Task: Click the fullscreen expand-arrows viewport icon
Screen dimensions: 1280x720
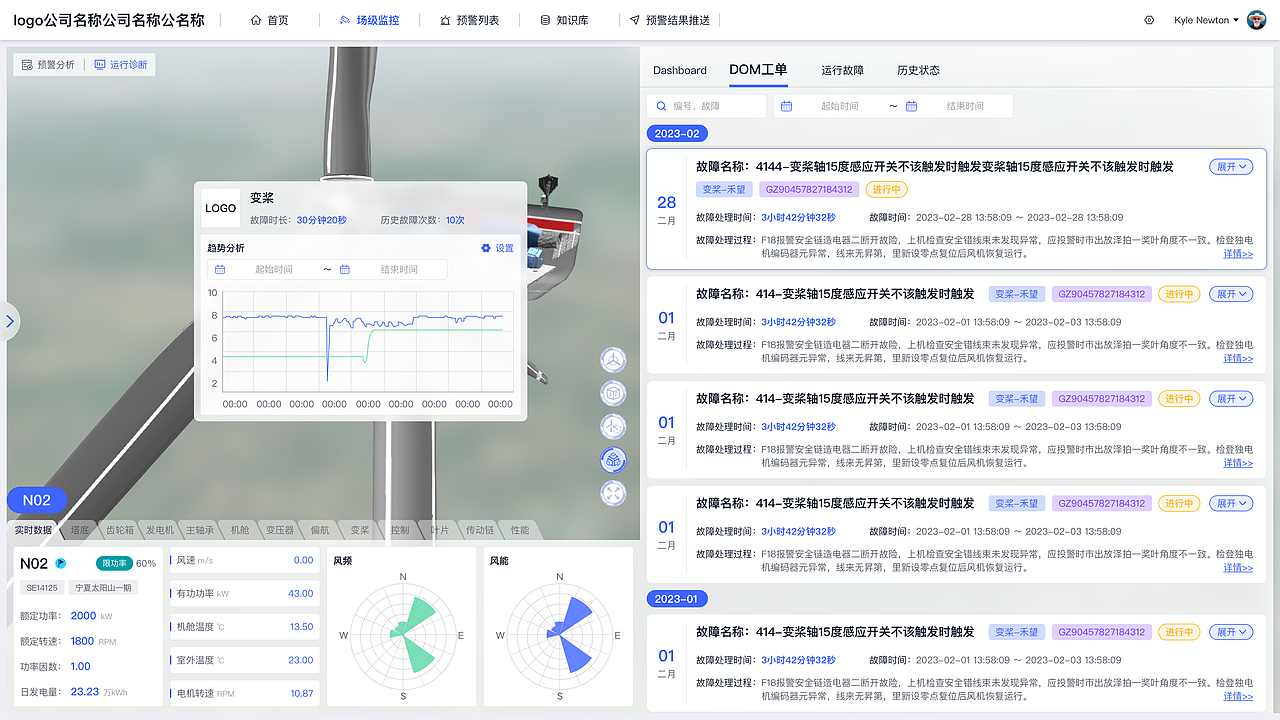Action: coord(613,493)
